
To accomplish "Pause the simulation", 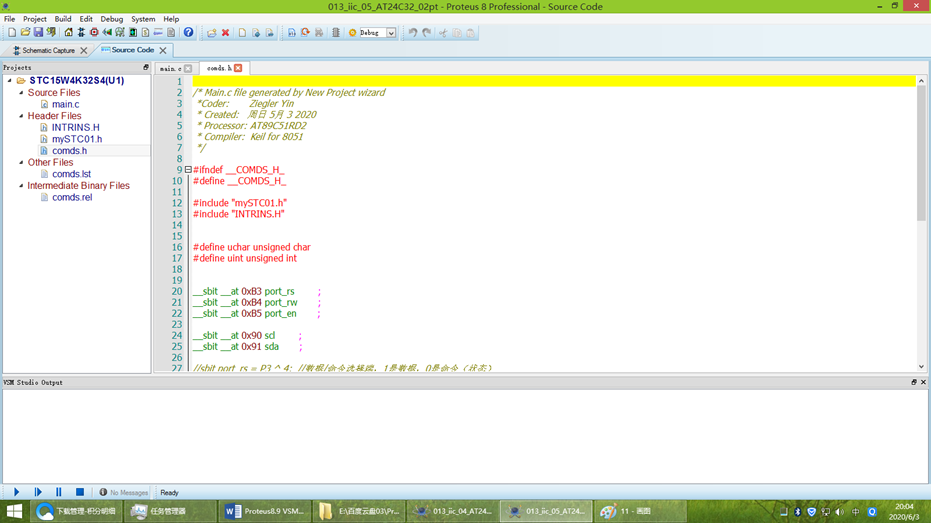I will tap(58, 492).
